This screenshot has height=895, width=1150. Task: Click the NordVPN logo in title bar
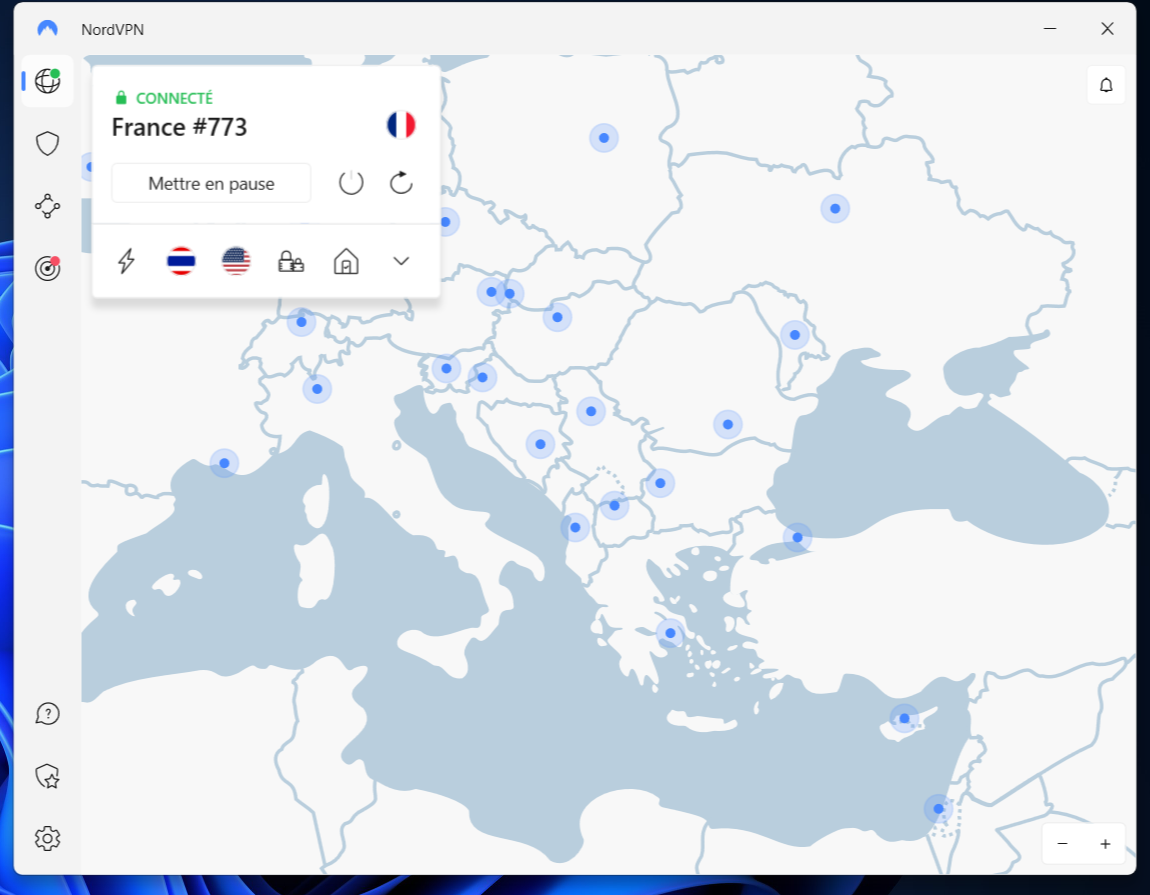(48, 29)
